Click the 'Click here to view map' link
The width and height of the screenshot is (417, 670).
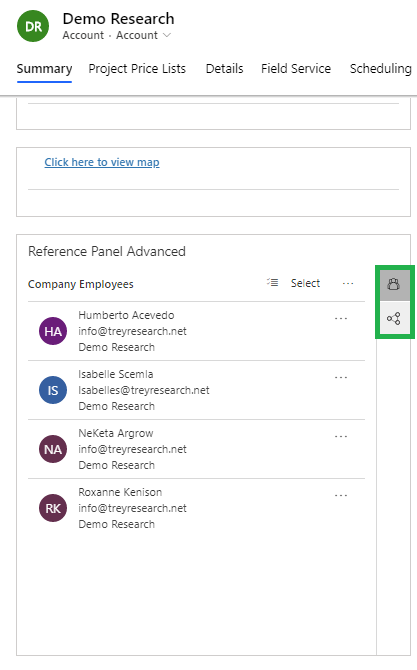(x=102, y=162)
